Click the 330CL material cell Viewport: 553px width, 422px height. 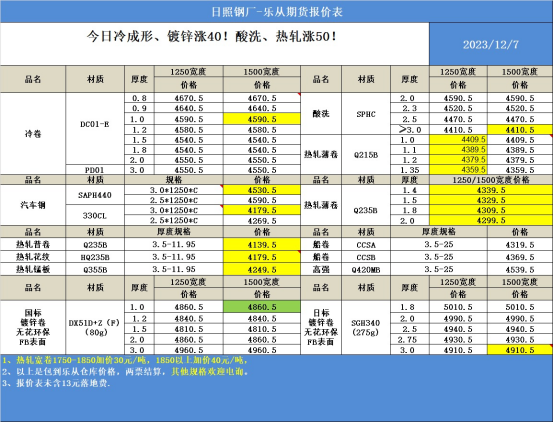[95, 215]
